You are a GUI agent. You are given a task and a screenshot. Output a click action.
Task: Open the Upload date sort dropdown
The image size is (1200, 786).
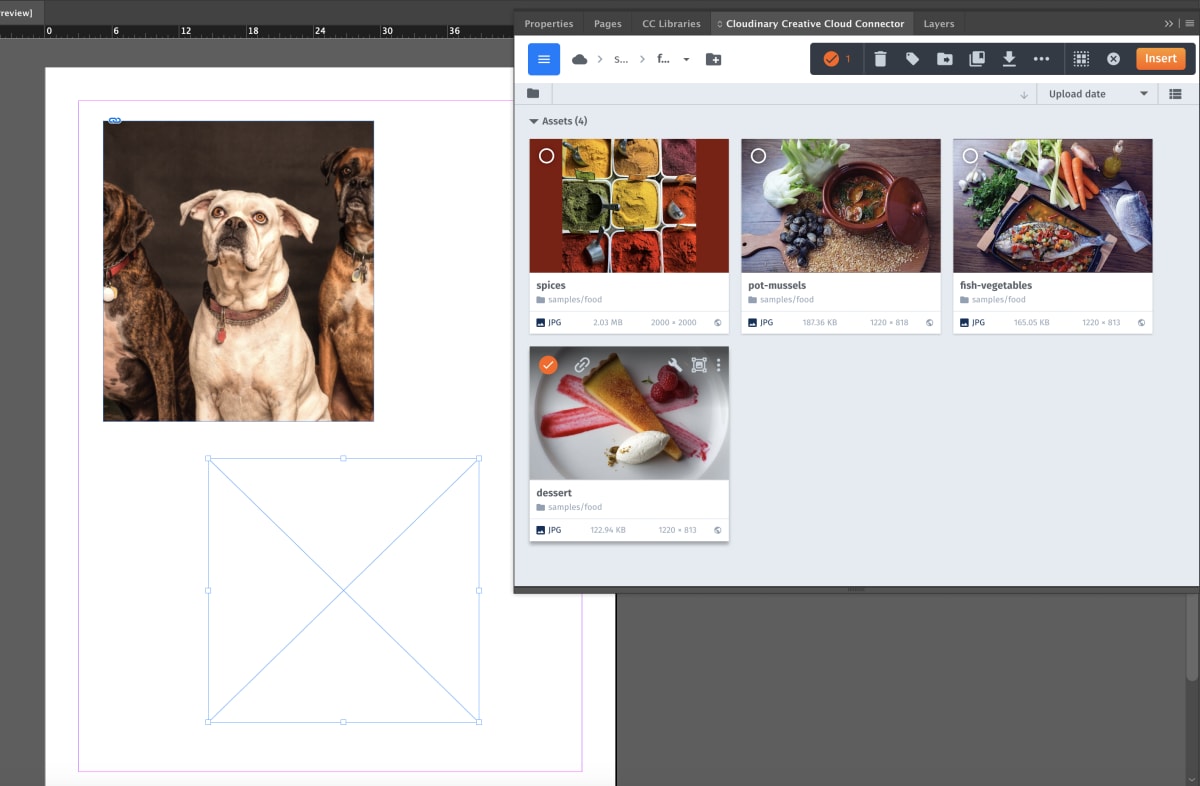tap(1097, 93)
